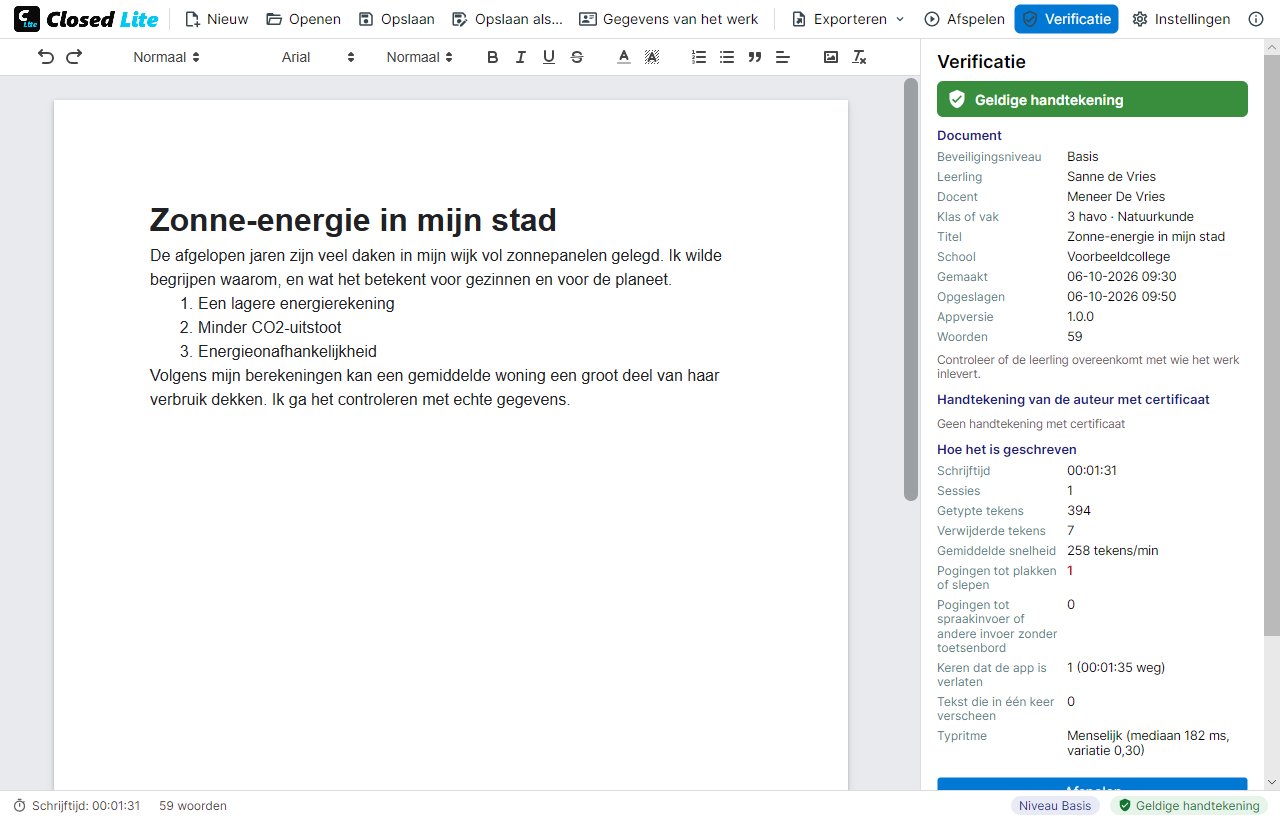Screen dimensions: 1280x820
Task: Save the work with Opslaan
Action: (396, 19)
